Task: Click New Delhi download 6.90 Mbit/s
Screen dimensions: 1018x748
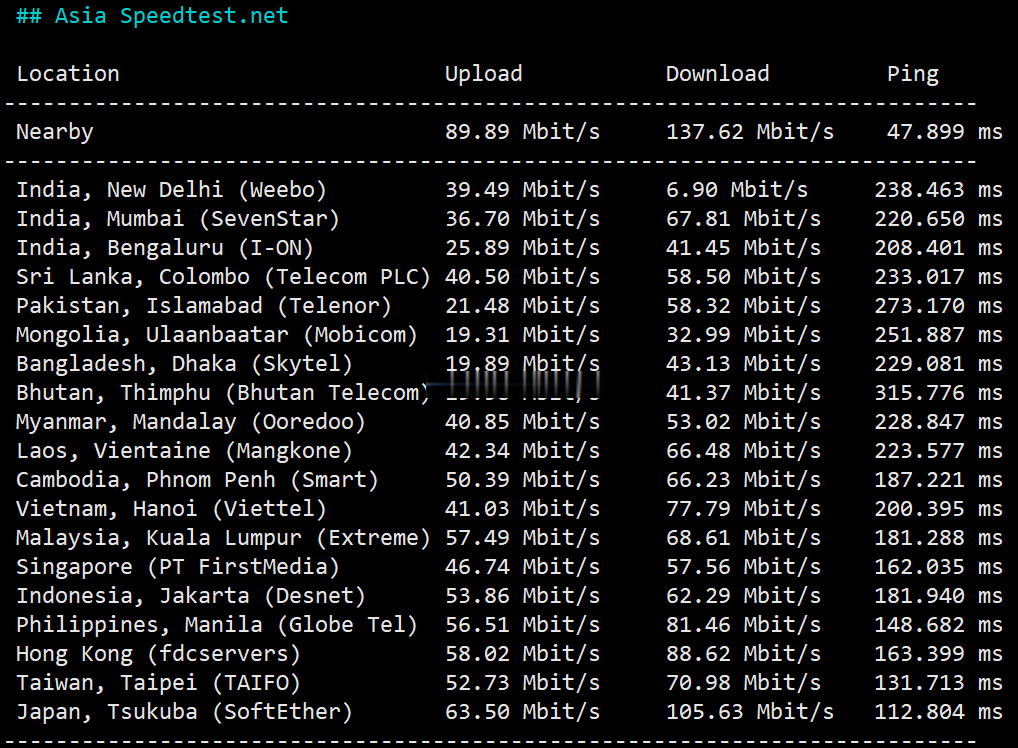Action: coord(737,190)
